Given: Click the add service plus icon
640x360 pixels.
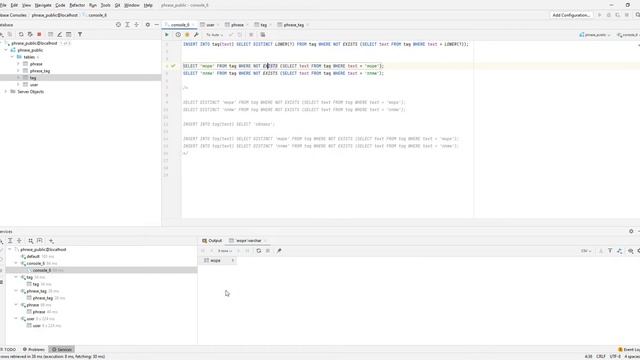Looking at the screenshot, I should 51,241.
